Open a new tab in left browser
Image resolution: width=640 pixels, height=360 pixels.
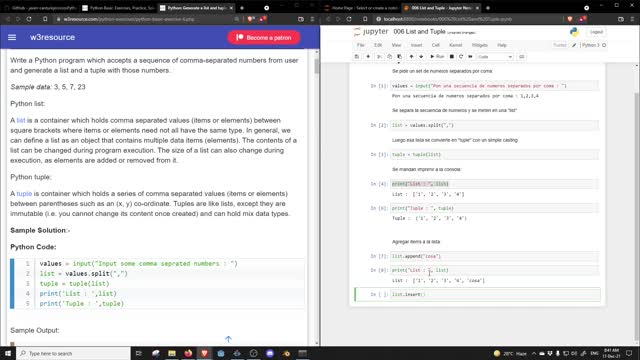(242, 8)
